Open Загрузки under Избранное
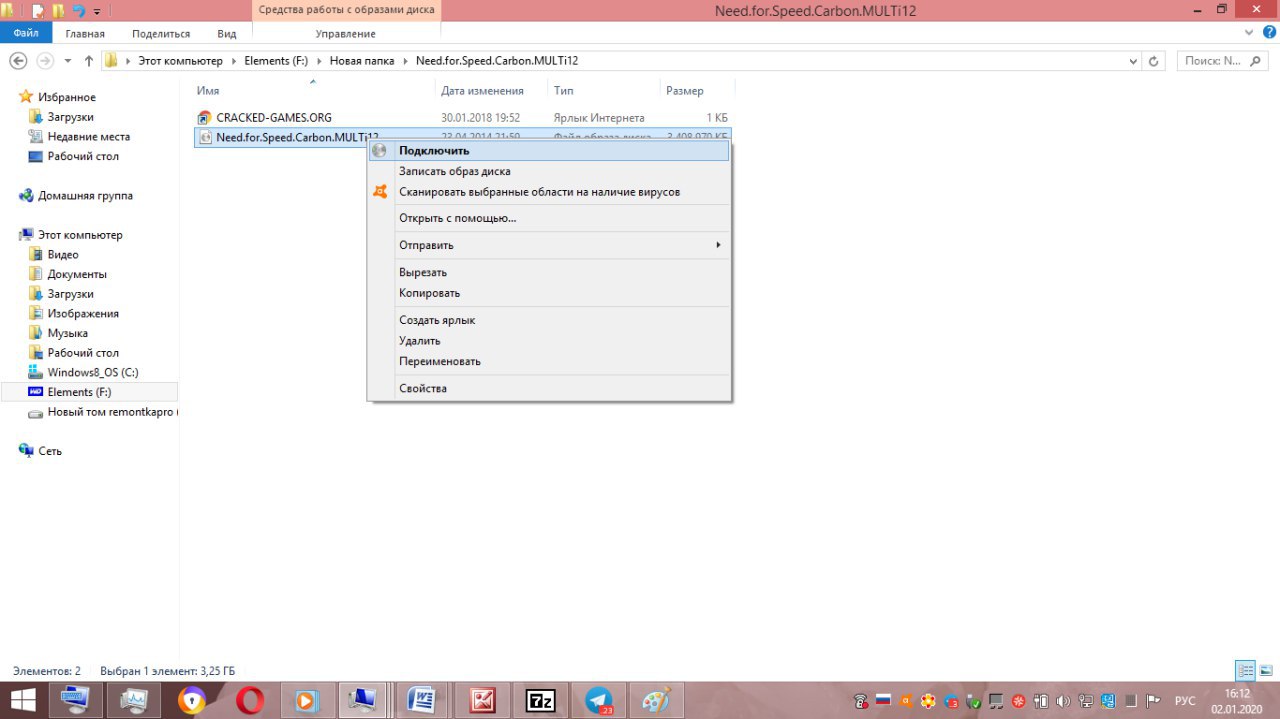This screenshot has height=719, width=1280. 70,117
